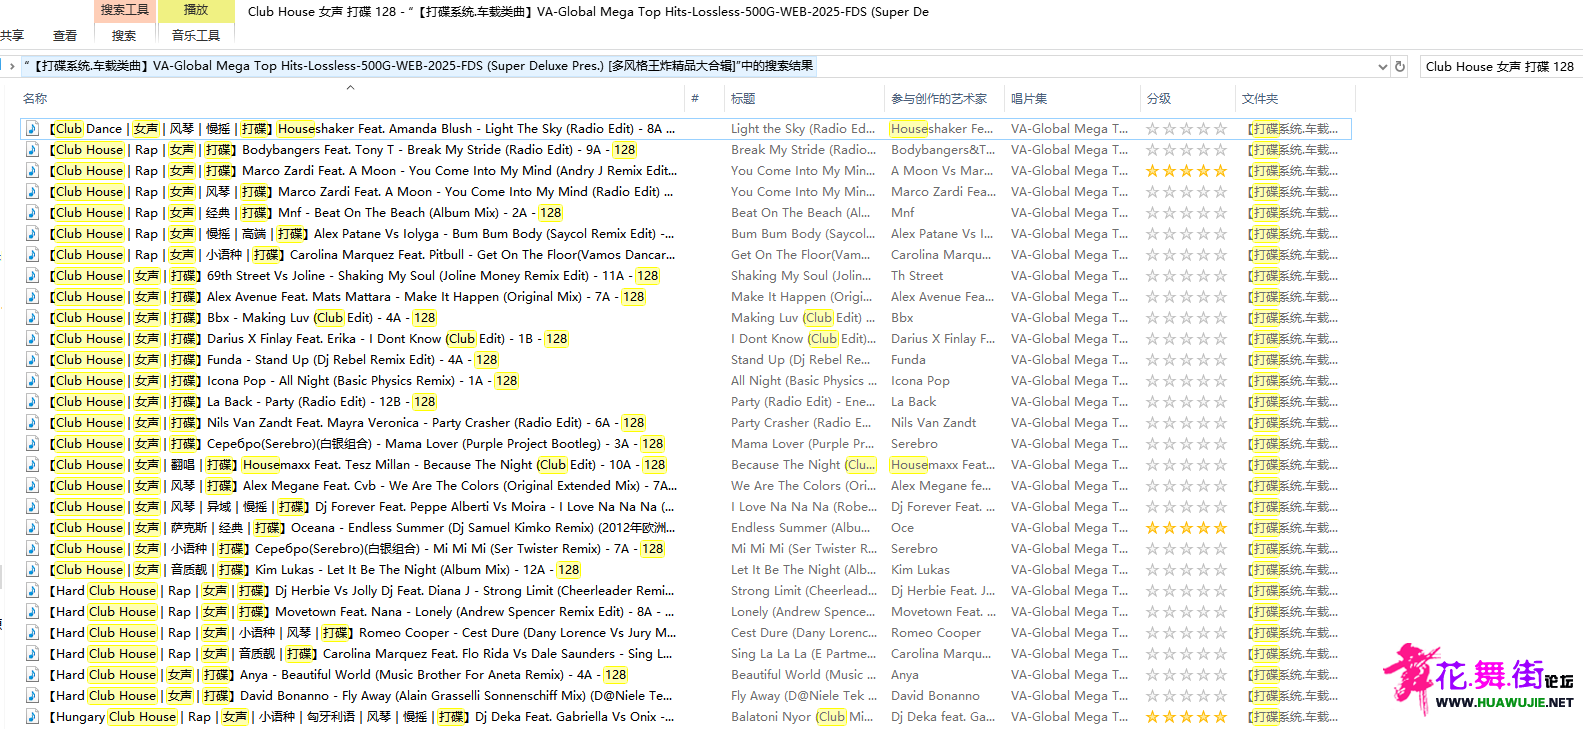
Task: Click file icon of Alex Megane We Are The Colors
Action: (33, 486)
